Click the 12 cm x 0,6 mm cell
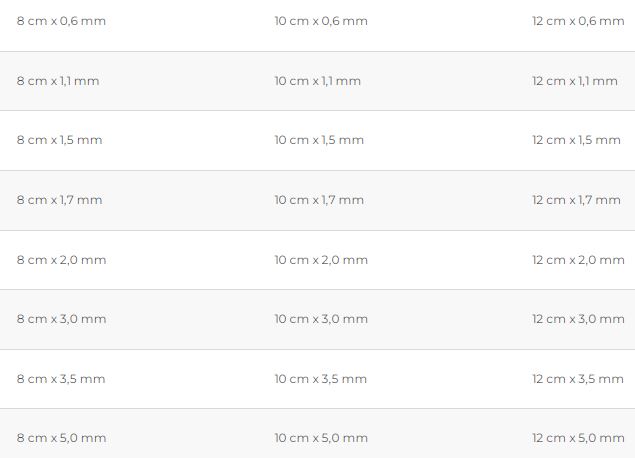 pos(578,21)
